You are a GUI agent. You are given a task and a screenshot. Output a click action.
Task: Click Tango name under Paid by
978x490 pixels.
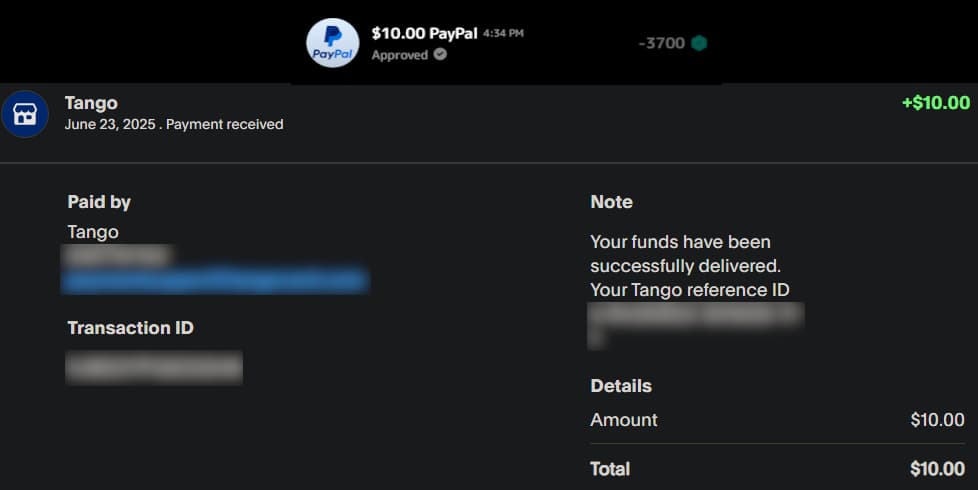click(x=93, y=232)
